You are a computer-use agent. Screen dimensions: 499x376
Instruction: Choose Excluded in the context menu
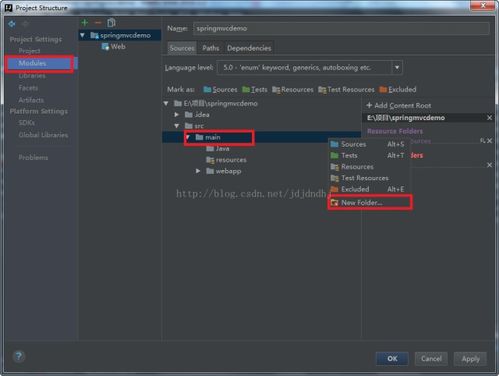[369, 189]
